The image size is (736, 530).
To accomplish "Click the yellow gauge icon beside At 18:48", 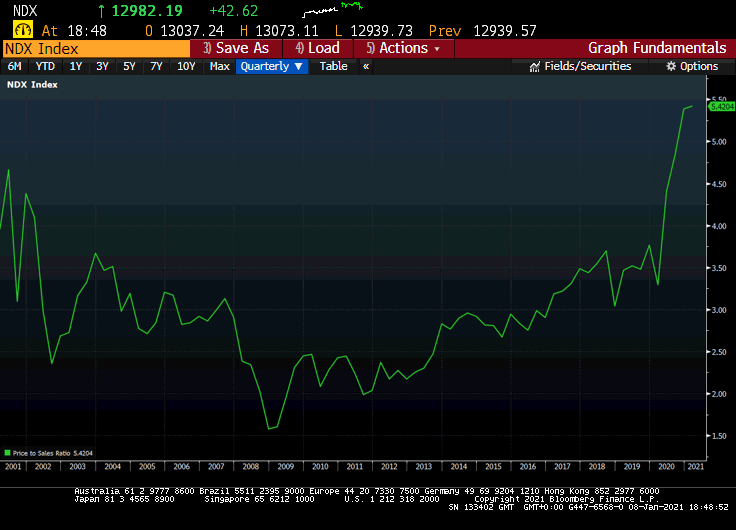I will [23, 30].
